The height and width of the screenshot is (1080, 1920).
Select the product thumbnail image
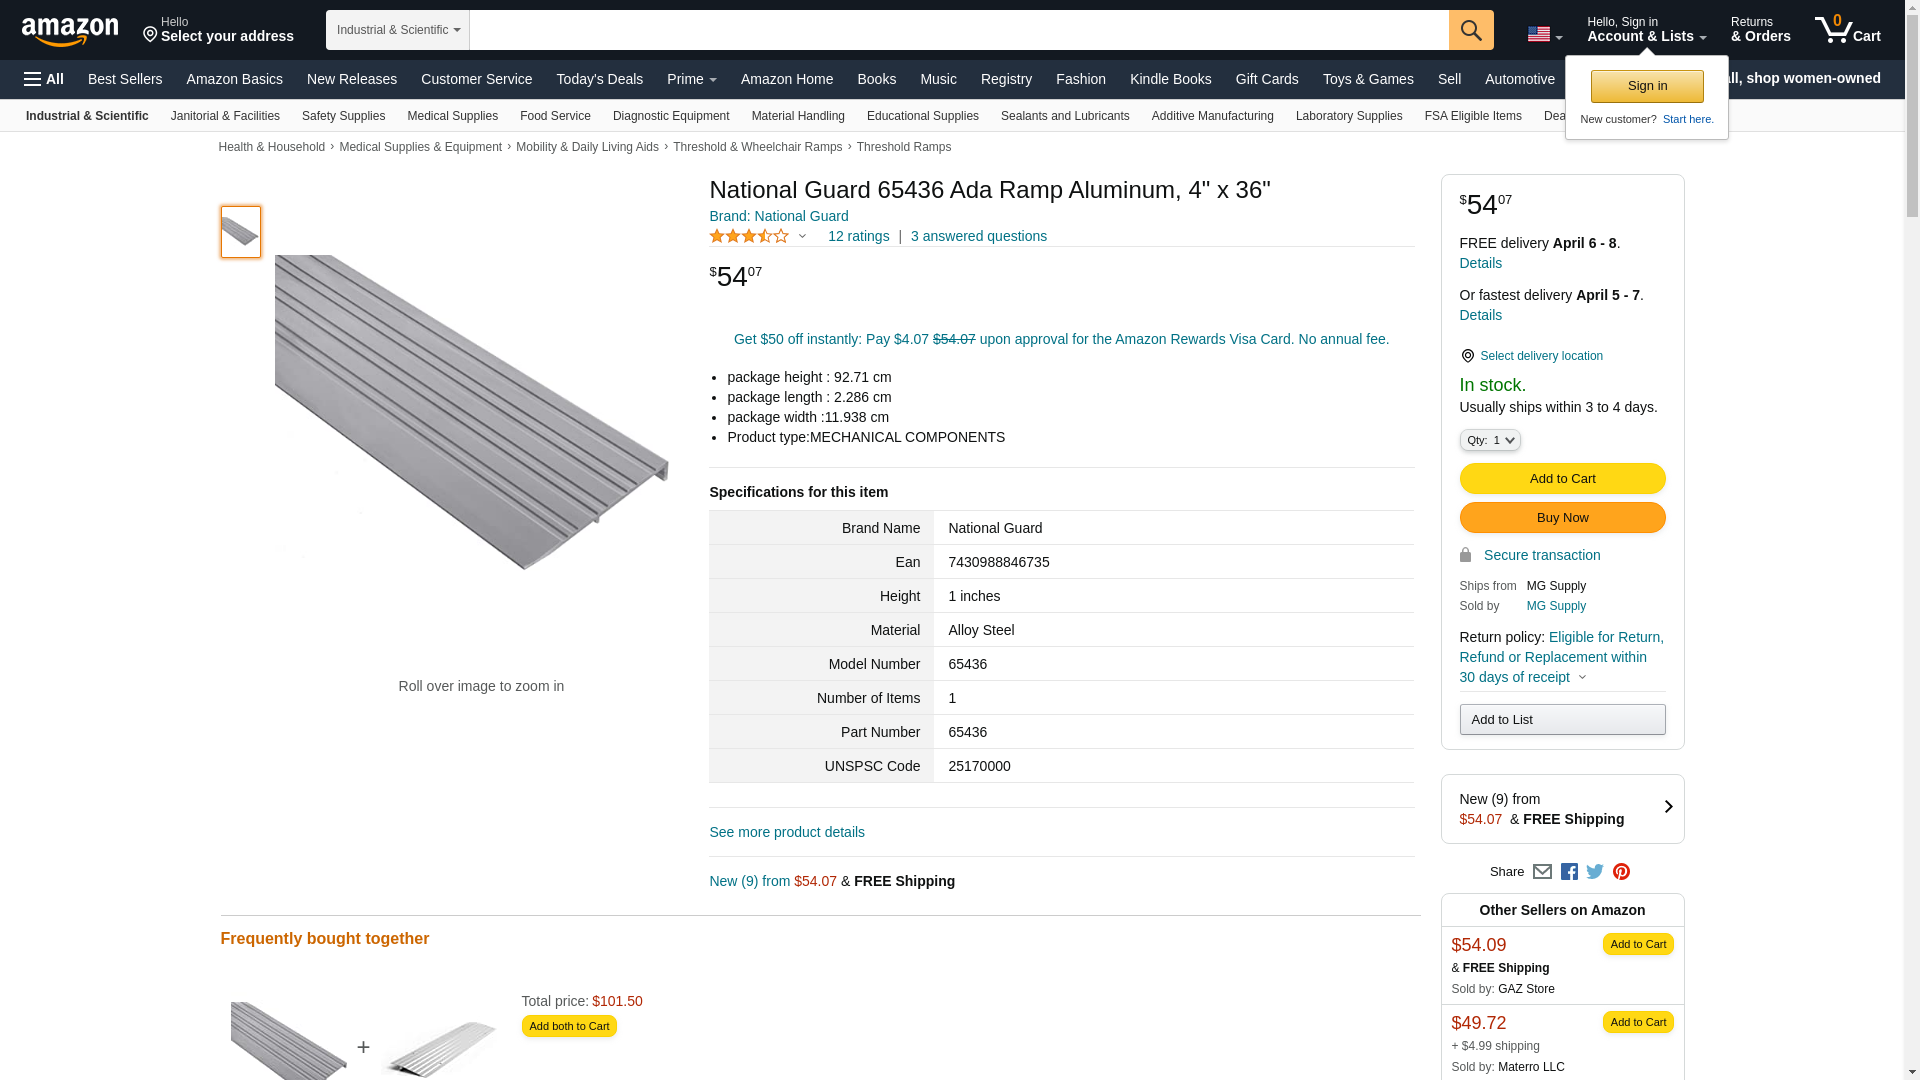coord(240,232)
